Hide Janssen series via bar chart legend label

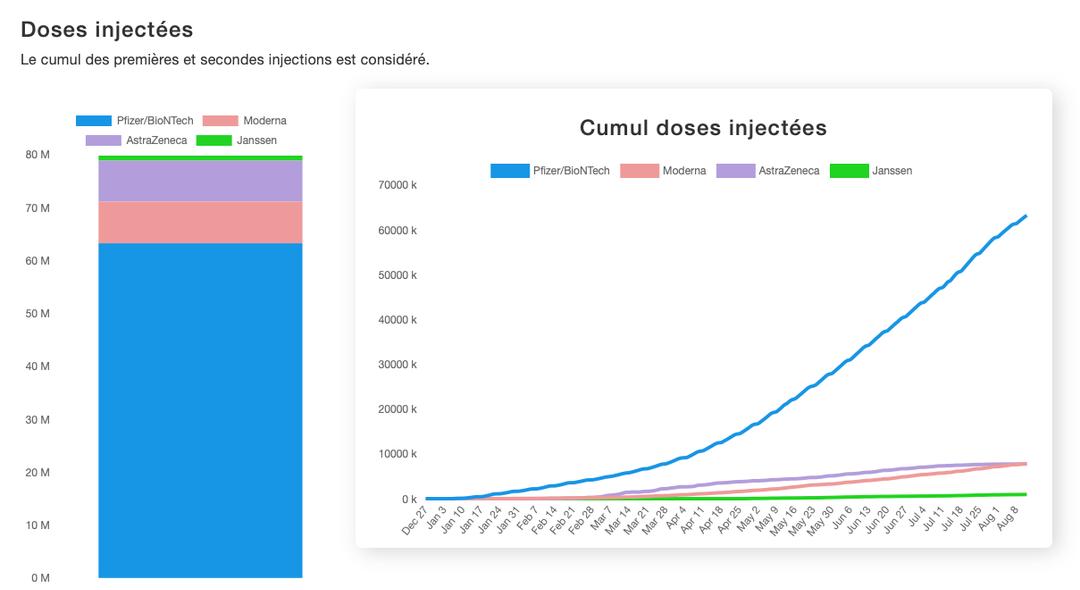[x=256, y=140]
